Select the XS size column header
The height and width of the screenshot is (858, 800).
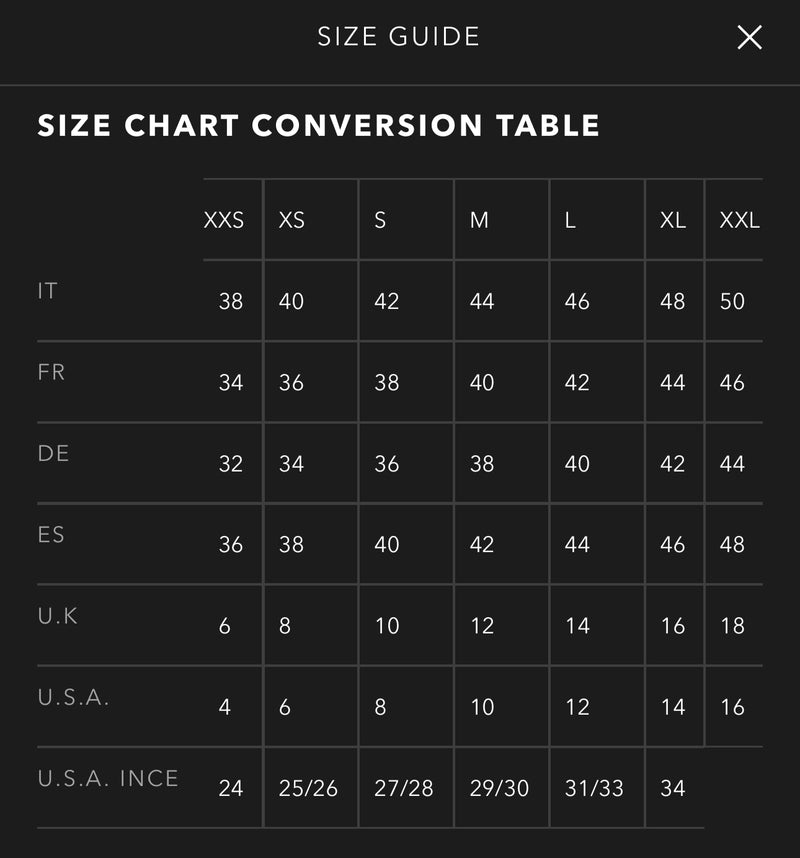(292, 220)
